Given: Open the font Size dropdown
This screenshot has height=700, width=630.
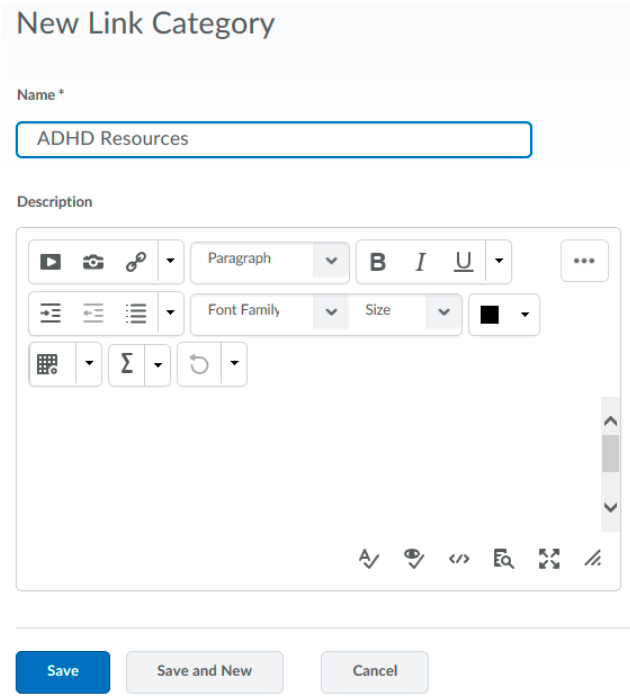Looking at the screenshot, I should click(406, 312).
